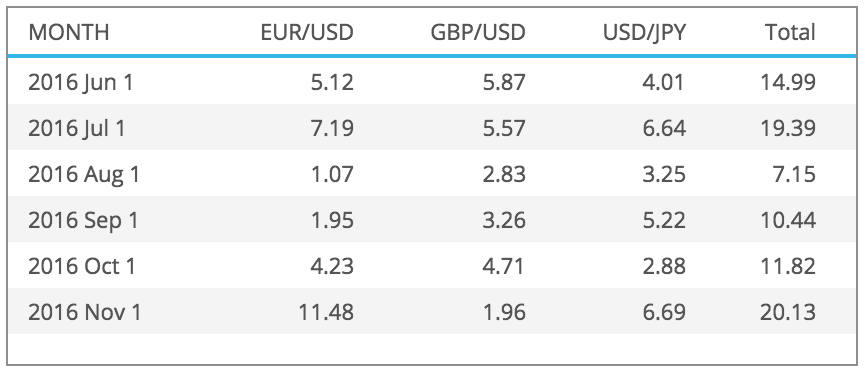Click the USD/JPY value 6.64
The height and width of the screenshot is (372, 866).
pyautogui.click(x=664, y=129)
